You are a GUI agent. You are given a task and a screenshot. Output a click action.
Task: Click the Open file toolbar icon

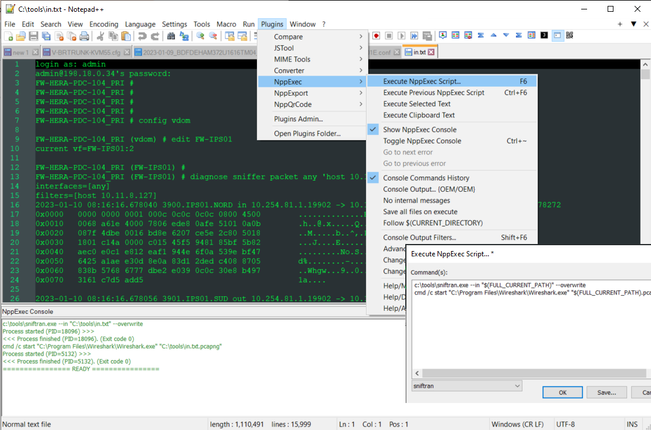tap(21, 36)
